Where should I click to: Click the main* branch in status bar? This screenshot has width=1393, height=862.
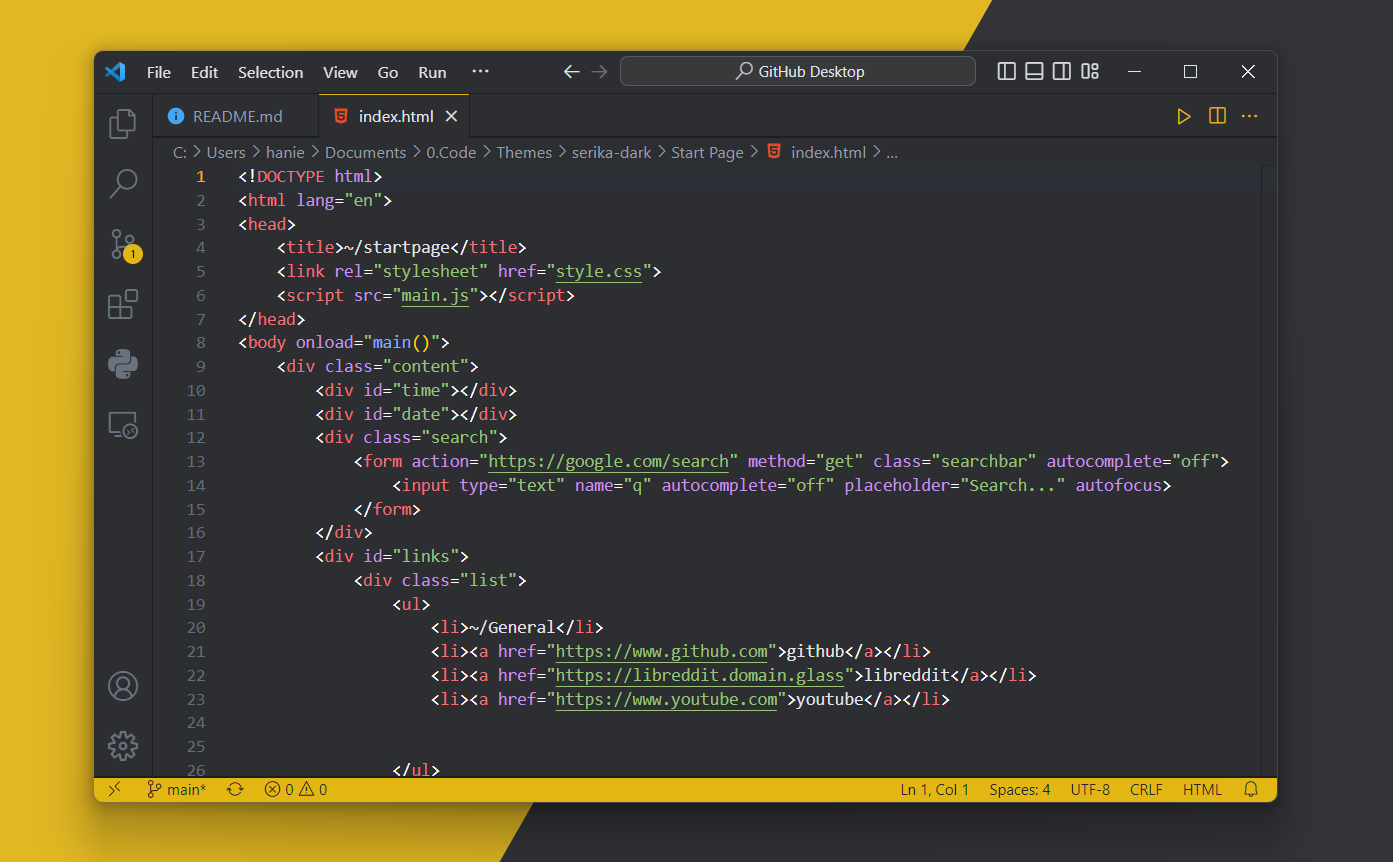tap(176, 789)
